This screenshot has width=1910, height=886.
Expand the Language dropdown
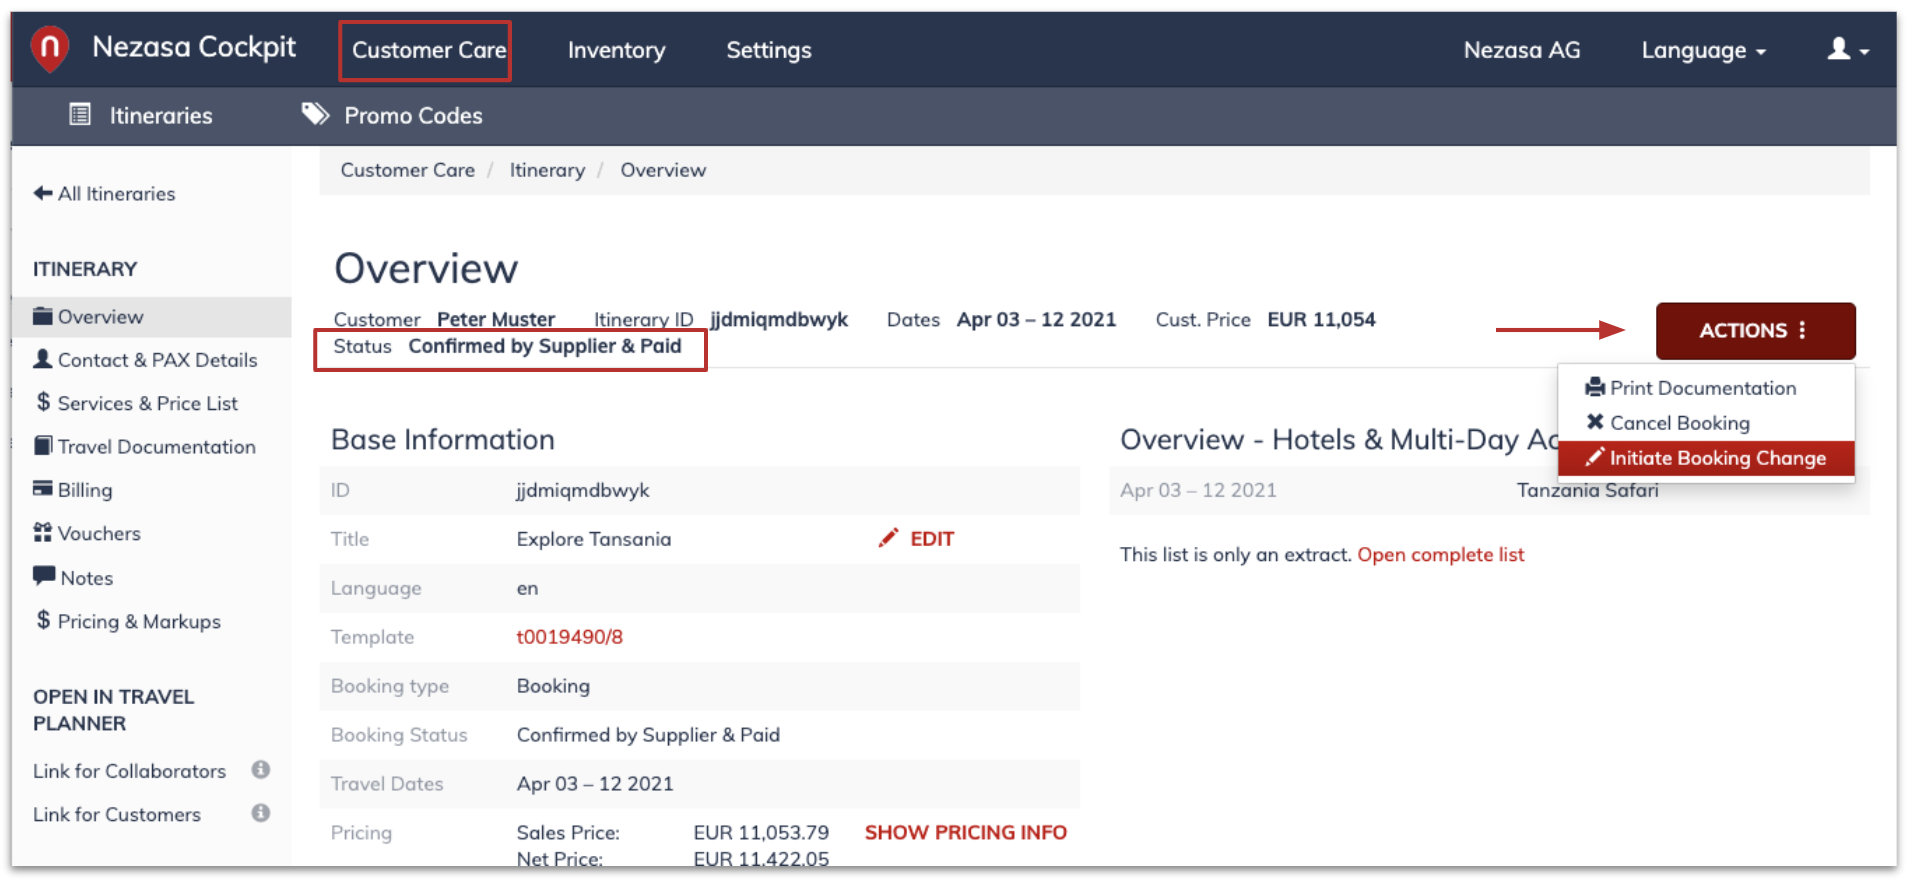point(1704,50)
